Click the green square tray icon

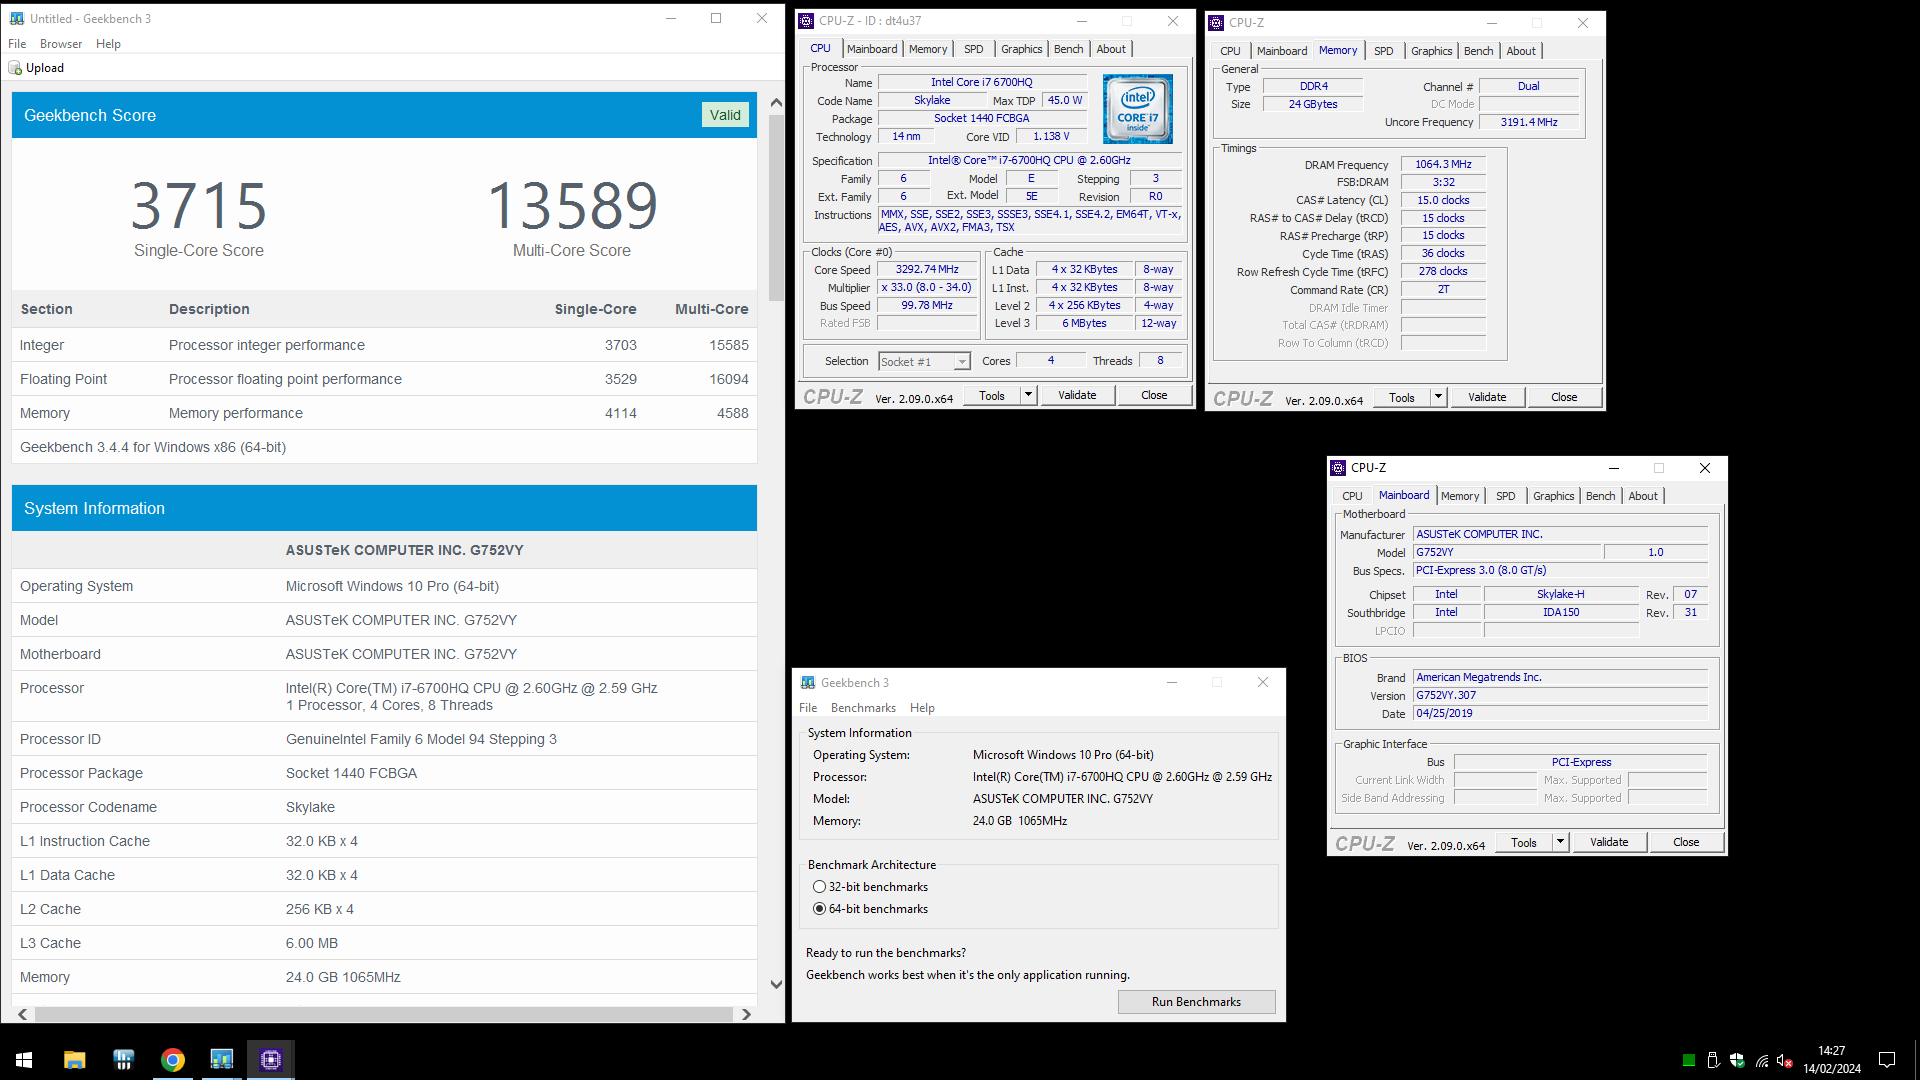tap(1689, 1060)
